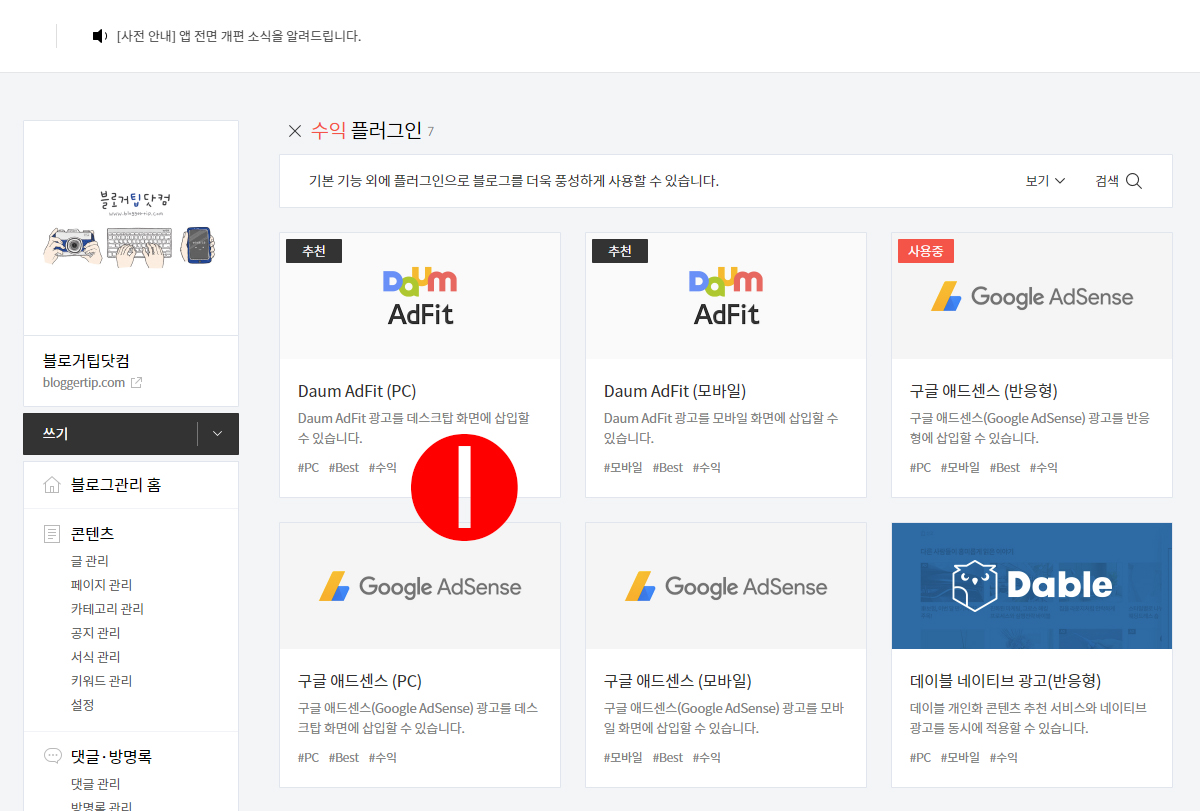Click the 쓰기 write button

110,434
